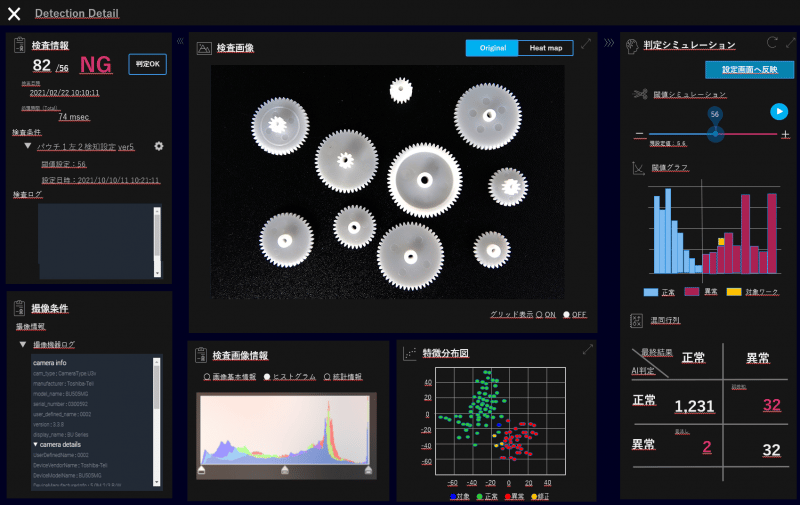Click the gear inspection image
Screen dimensions: 800x505
pos(388,182)
